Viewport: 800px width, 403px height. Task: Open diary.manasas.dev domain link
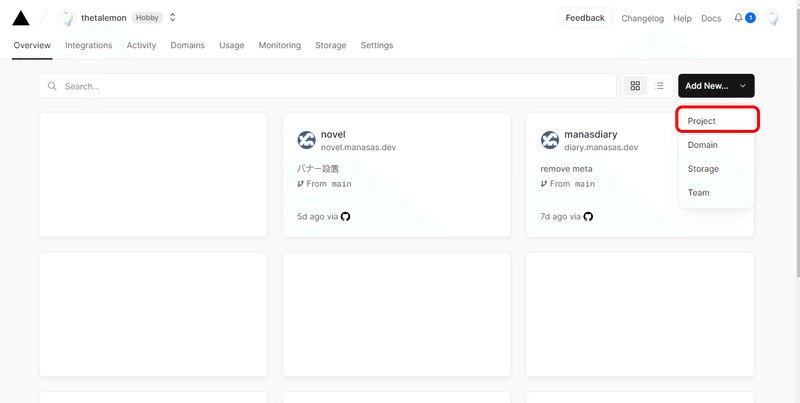coord(601,147)
